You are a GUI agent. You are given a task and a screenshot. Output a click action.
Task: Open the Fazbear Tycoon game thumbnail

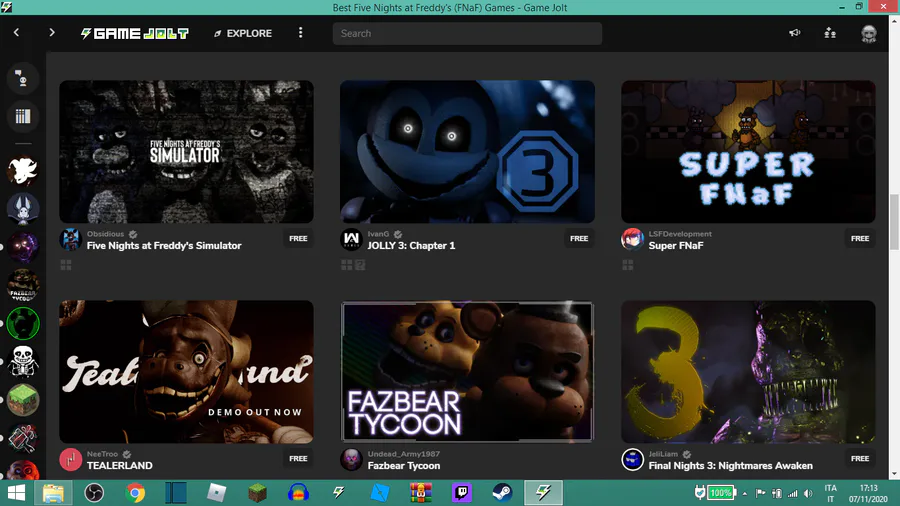[467, 372]
